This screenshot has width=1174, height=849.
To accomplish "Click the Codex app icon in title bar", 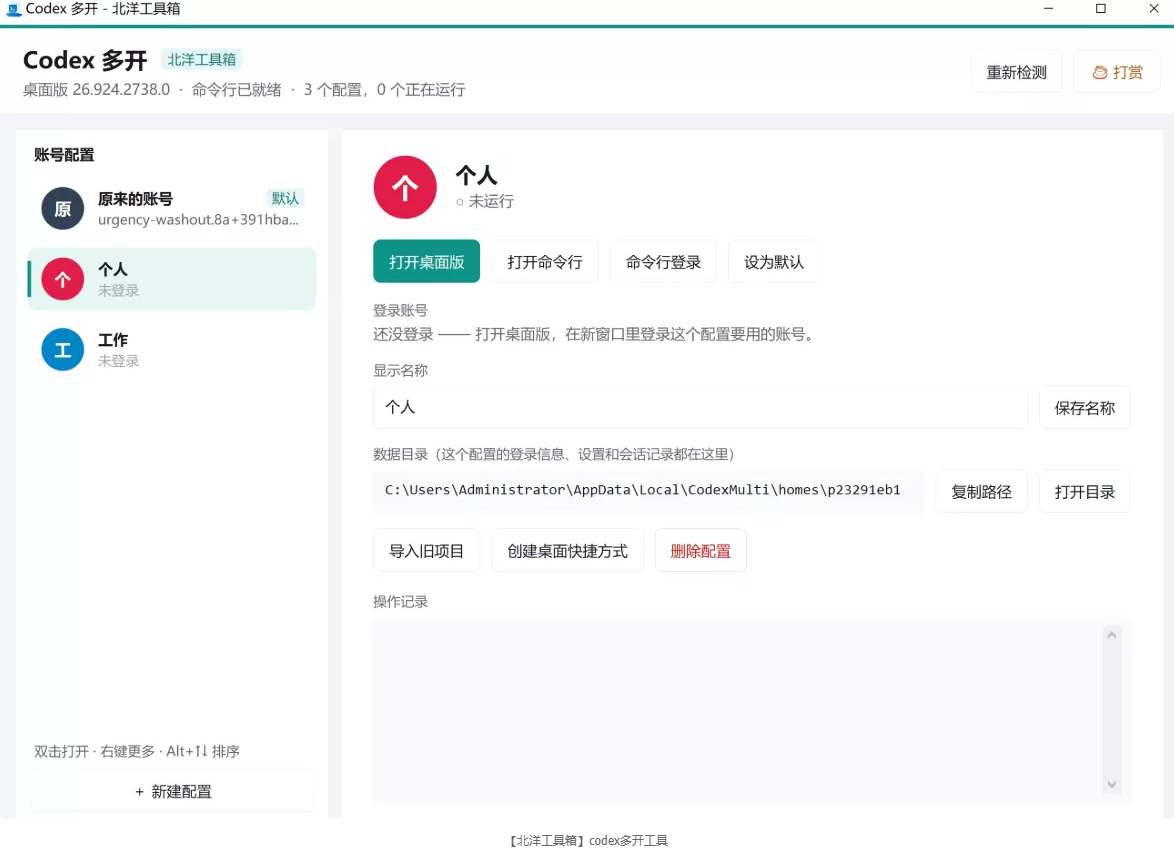I will pos(13,9).
